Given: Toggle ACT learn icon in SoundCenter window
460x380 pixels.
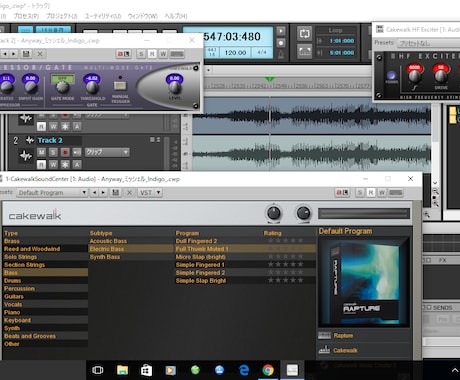Looking at the screenshot, I should pyautogui.click(x=342, y=193).
